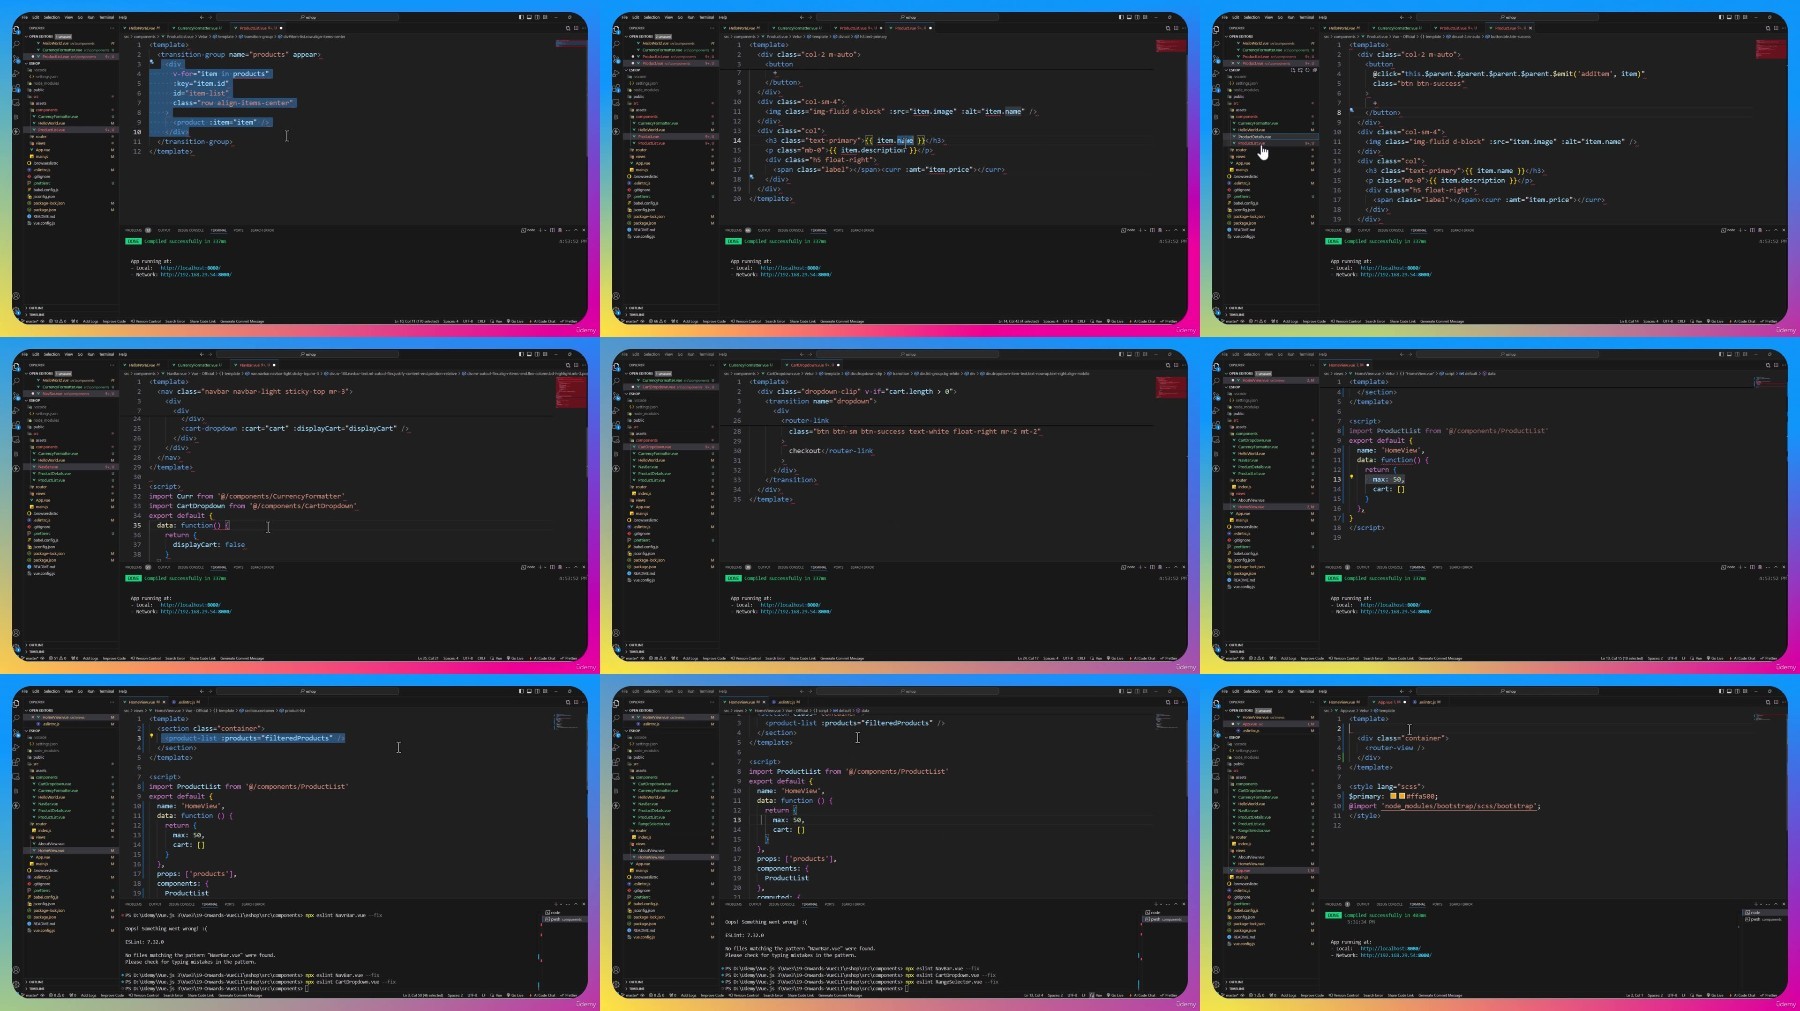
Task: Toggle primary sidebar in the transition-group window
Action: click(x=521, y=17)
